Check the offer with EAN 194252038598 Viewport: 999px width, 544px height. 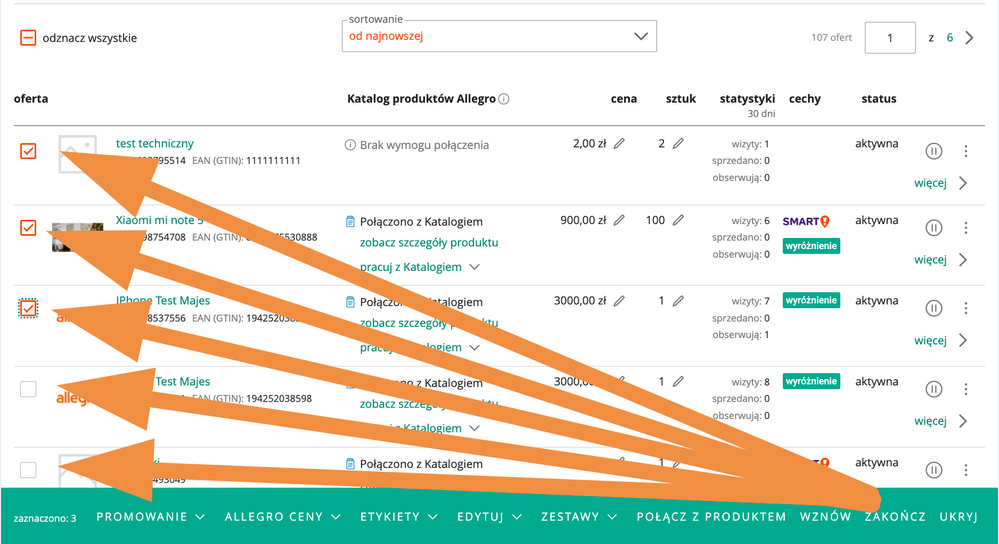[28, 389]
